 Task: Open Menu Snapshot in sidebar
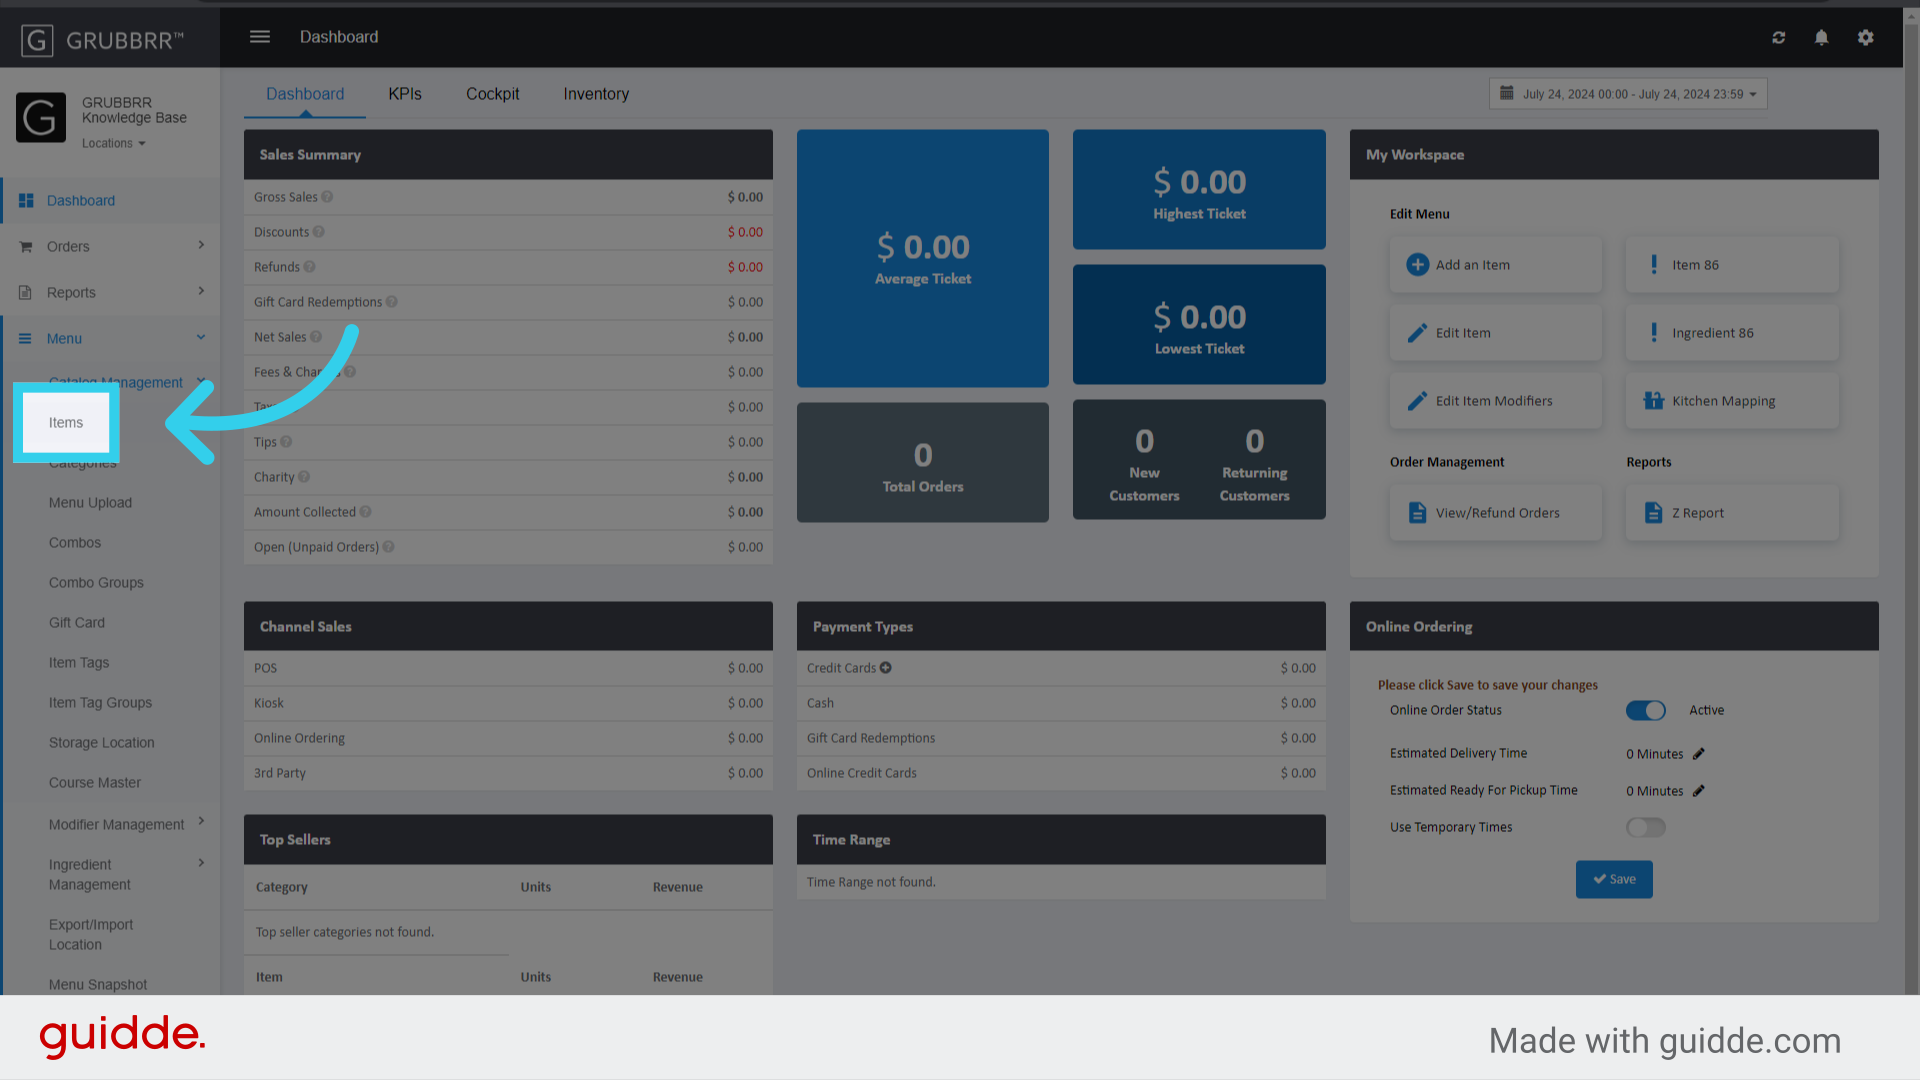click(x=98, y=985)
